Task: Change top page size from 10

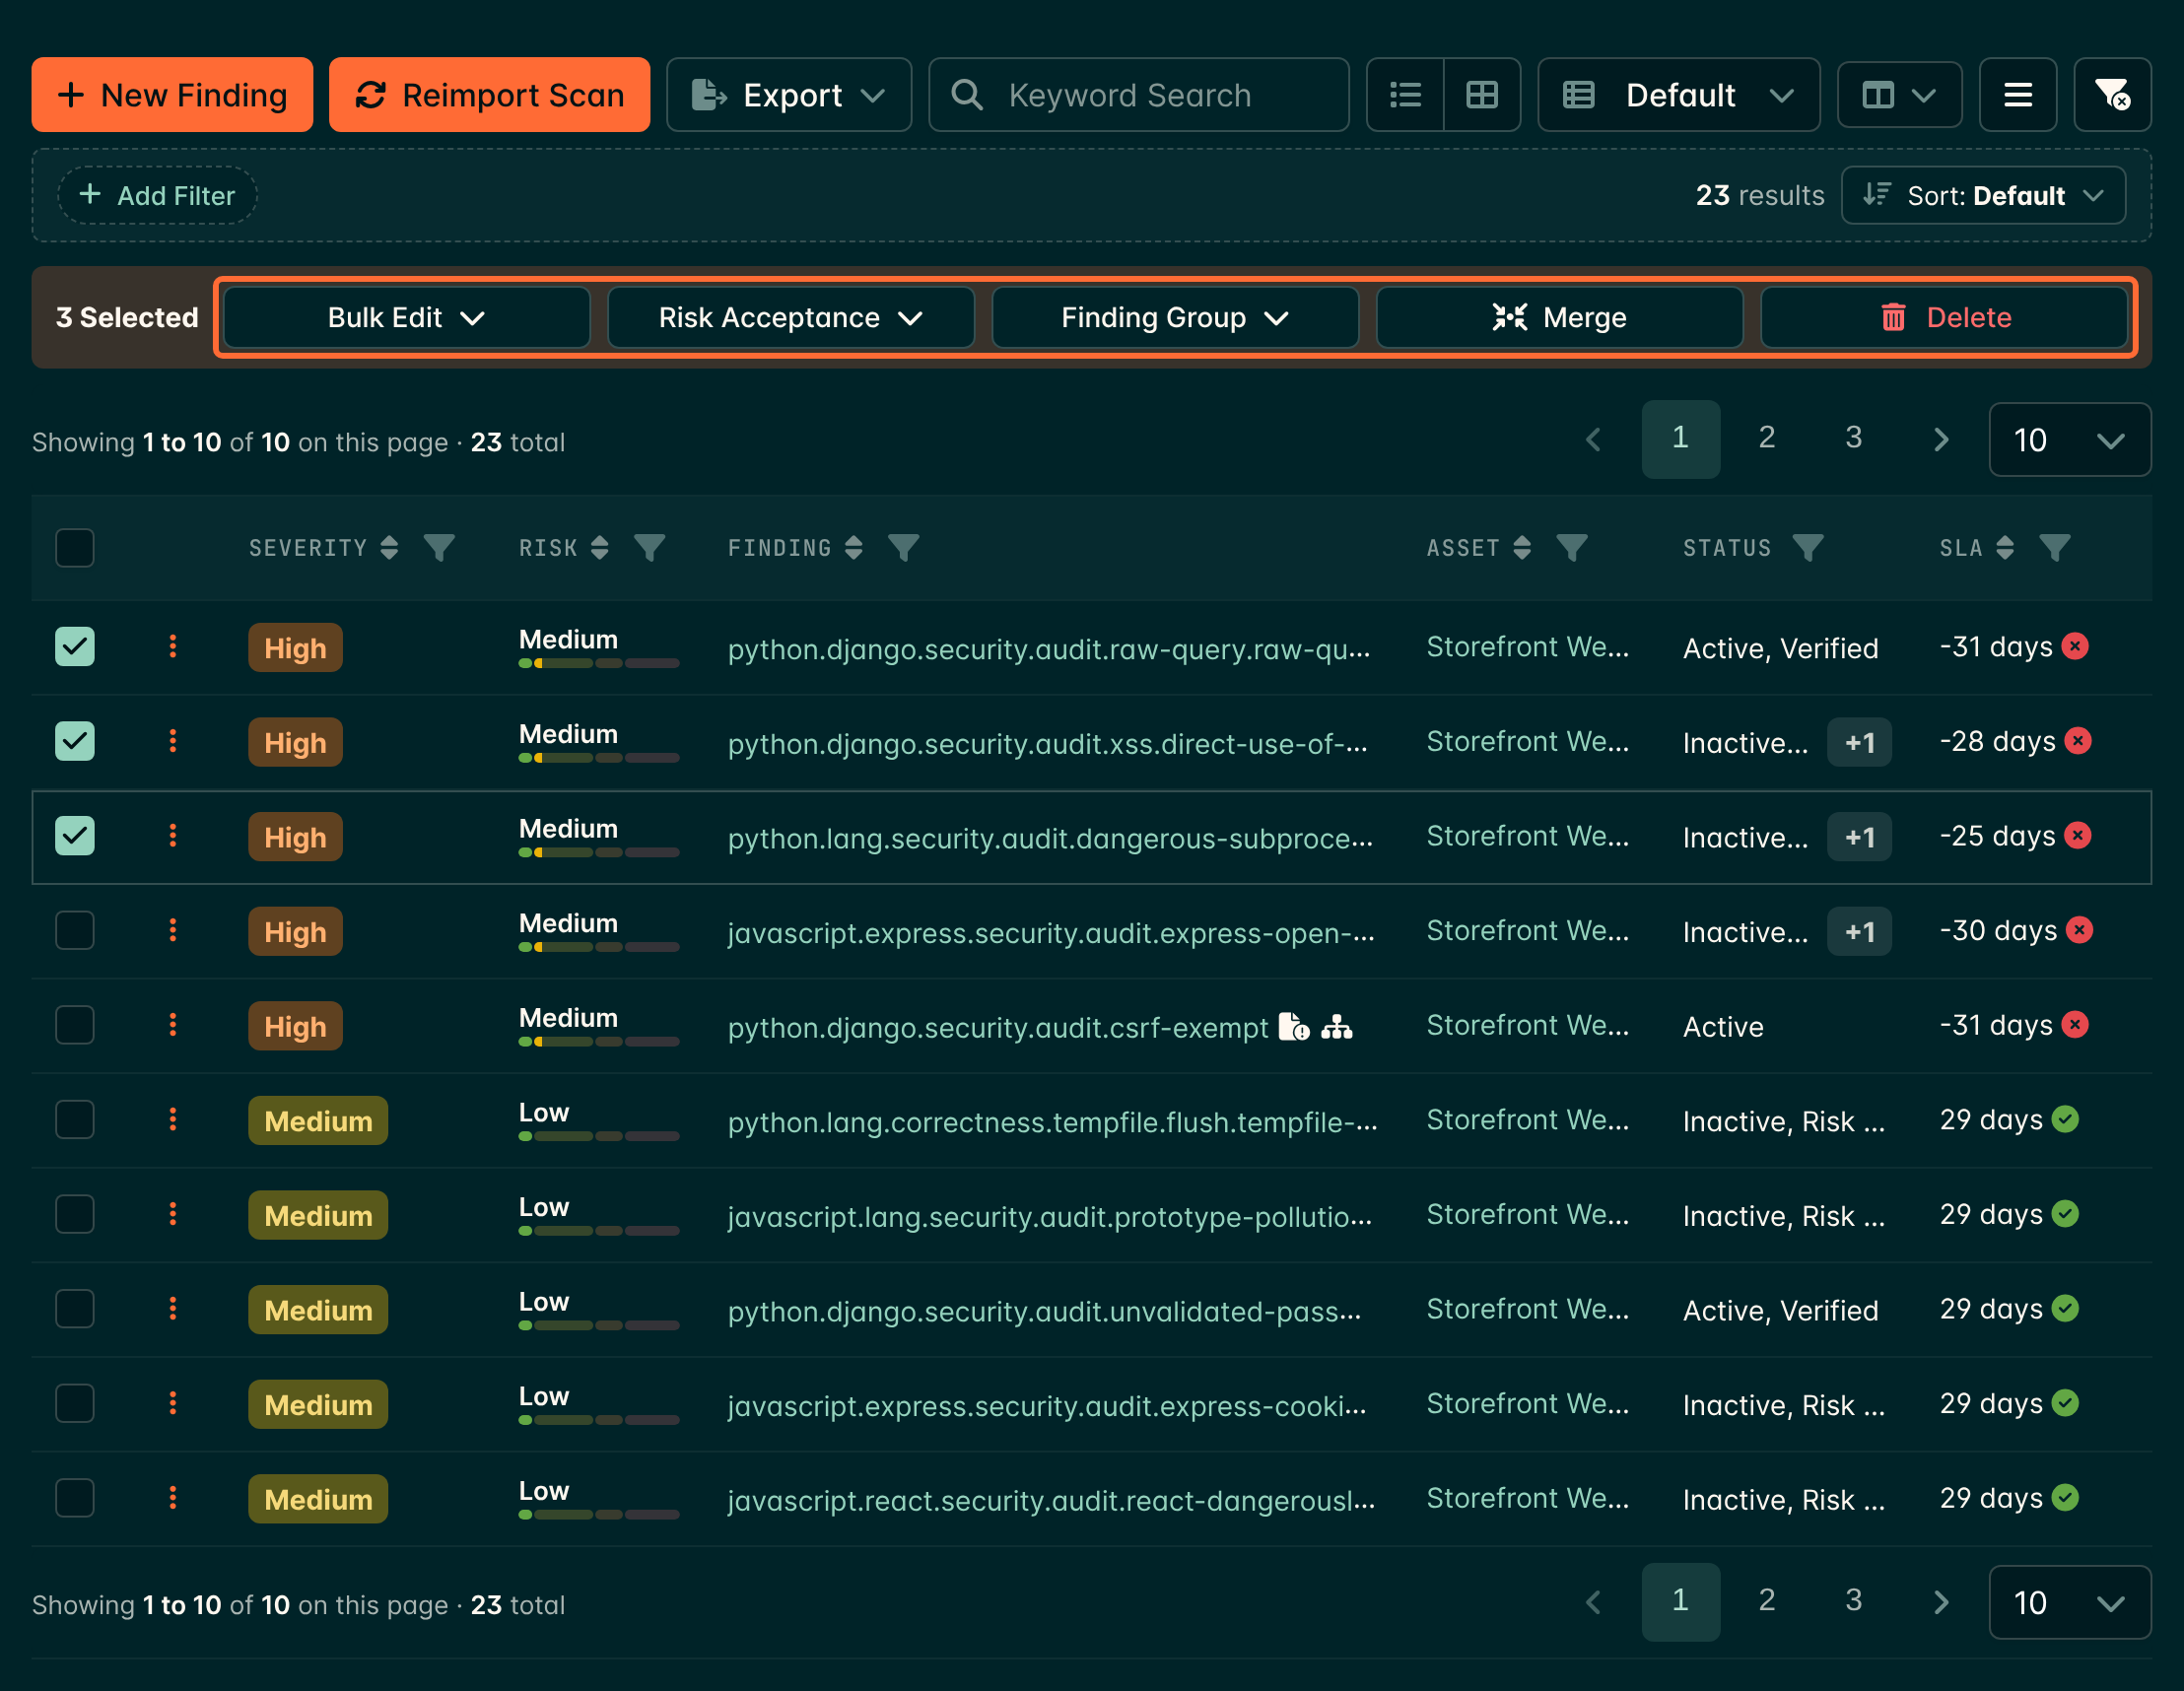Action: (x=2069, y=439)
